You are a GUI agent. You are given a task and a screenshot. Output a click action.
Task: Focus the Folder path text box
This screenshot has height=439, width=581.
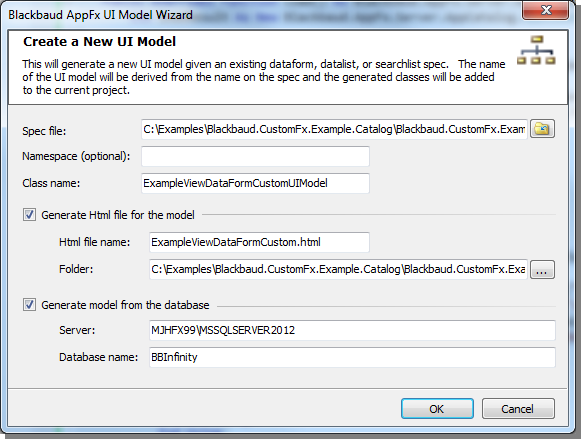(338, 269)
